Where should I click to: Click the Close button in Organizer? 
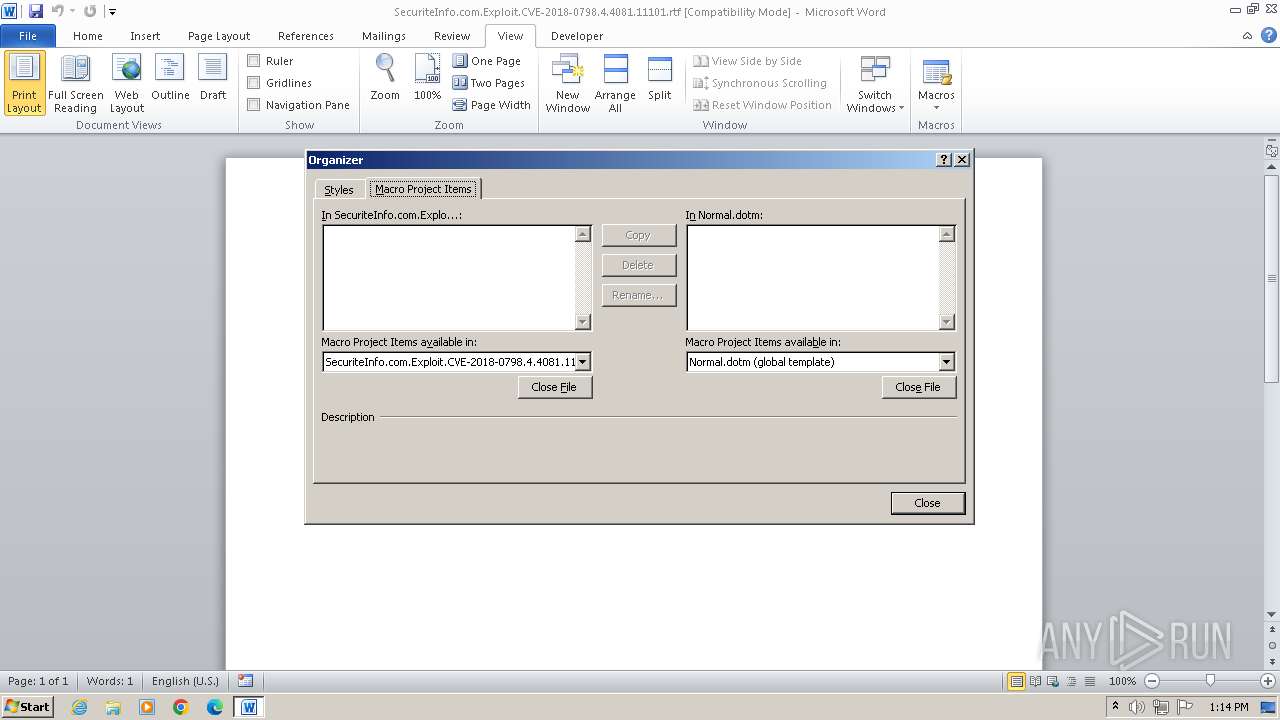(x=928, y=503)
